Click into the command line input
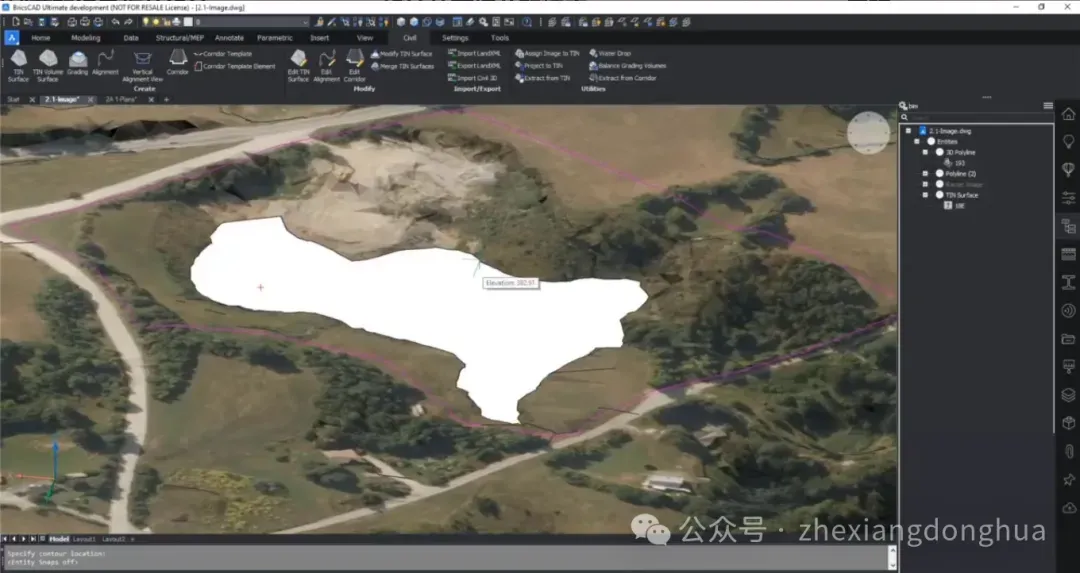 click(x=446, y=558)
